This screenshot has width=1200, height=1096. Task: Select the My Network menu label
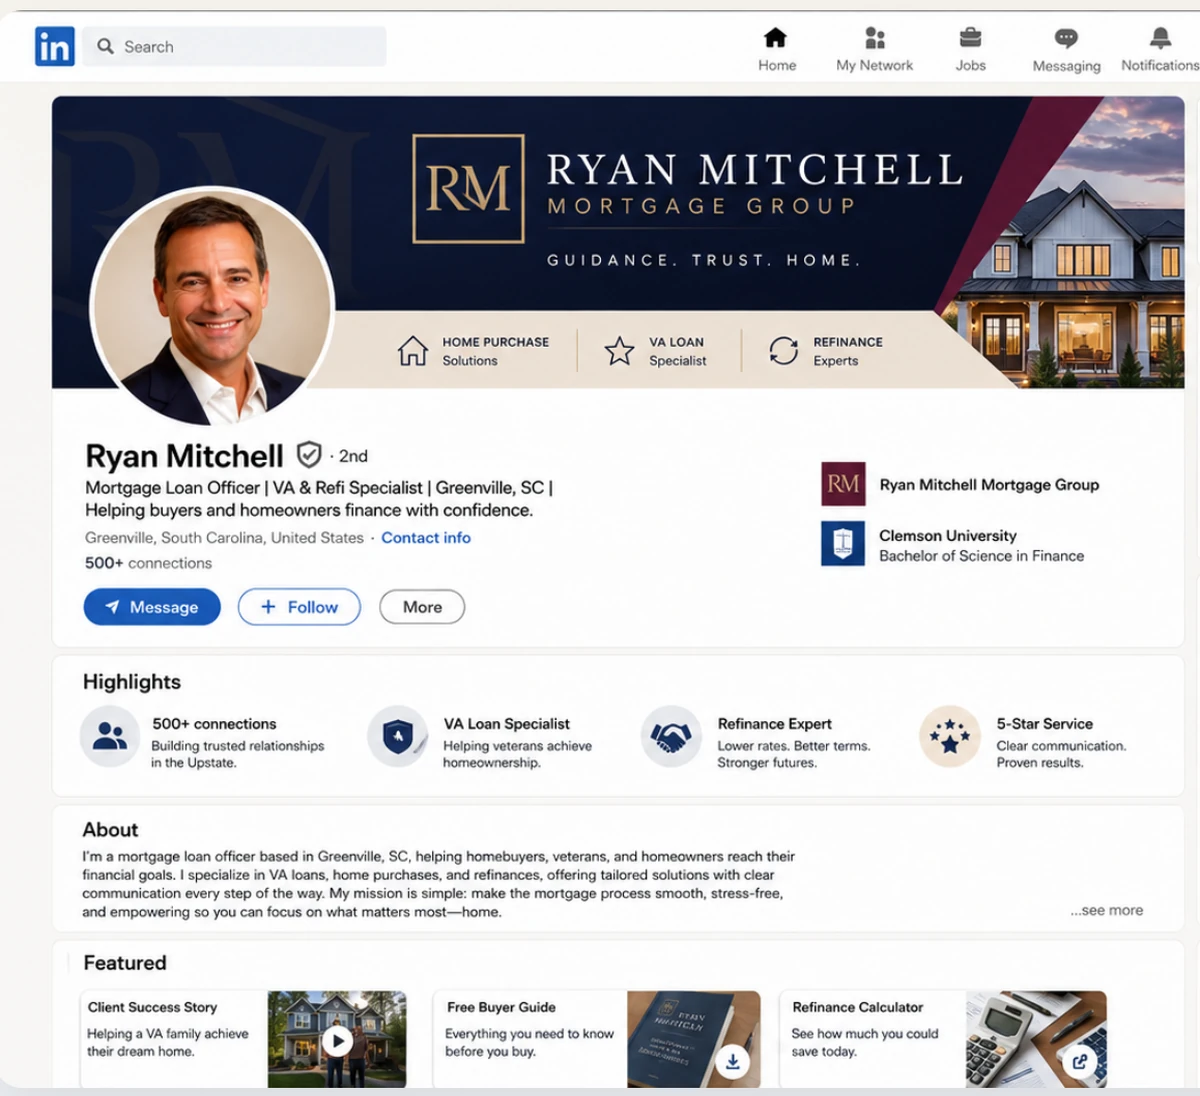coord(875,65)
